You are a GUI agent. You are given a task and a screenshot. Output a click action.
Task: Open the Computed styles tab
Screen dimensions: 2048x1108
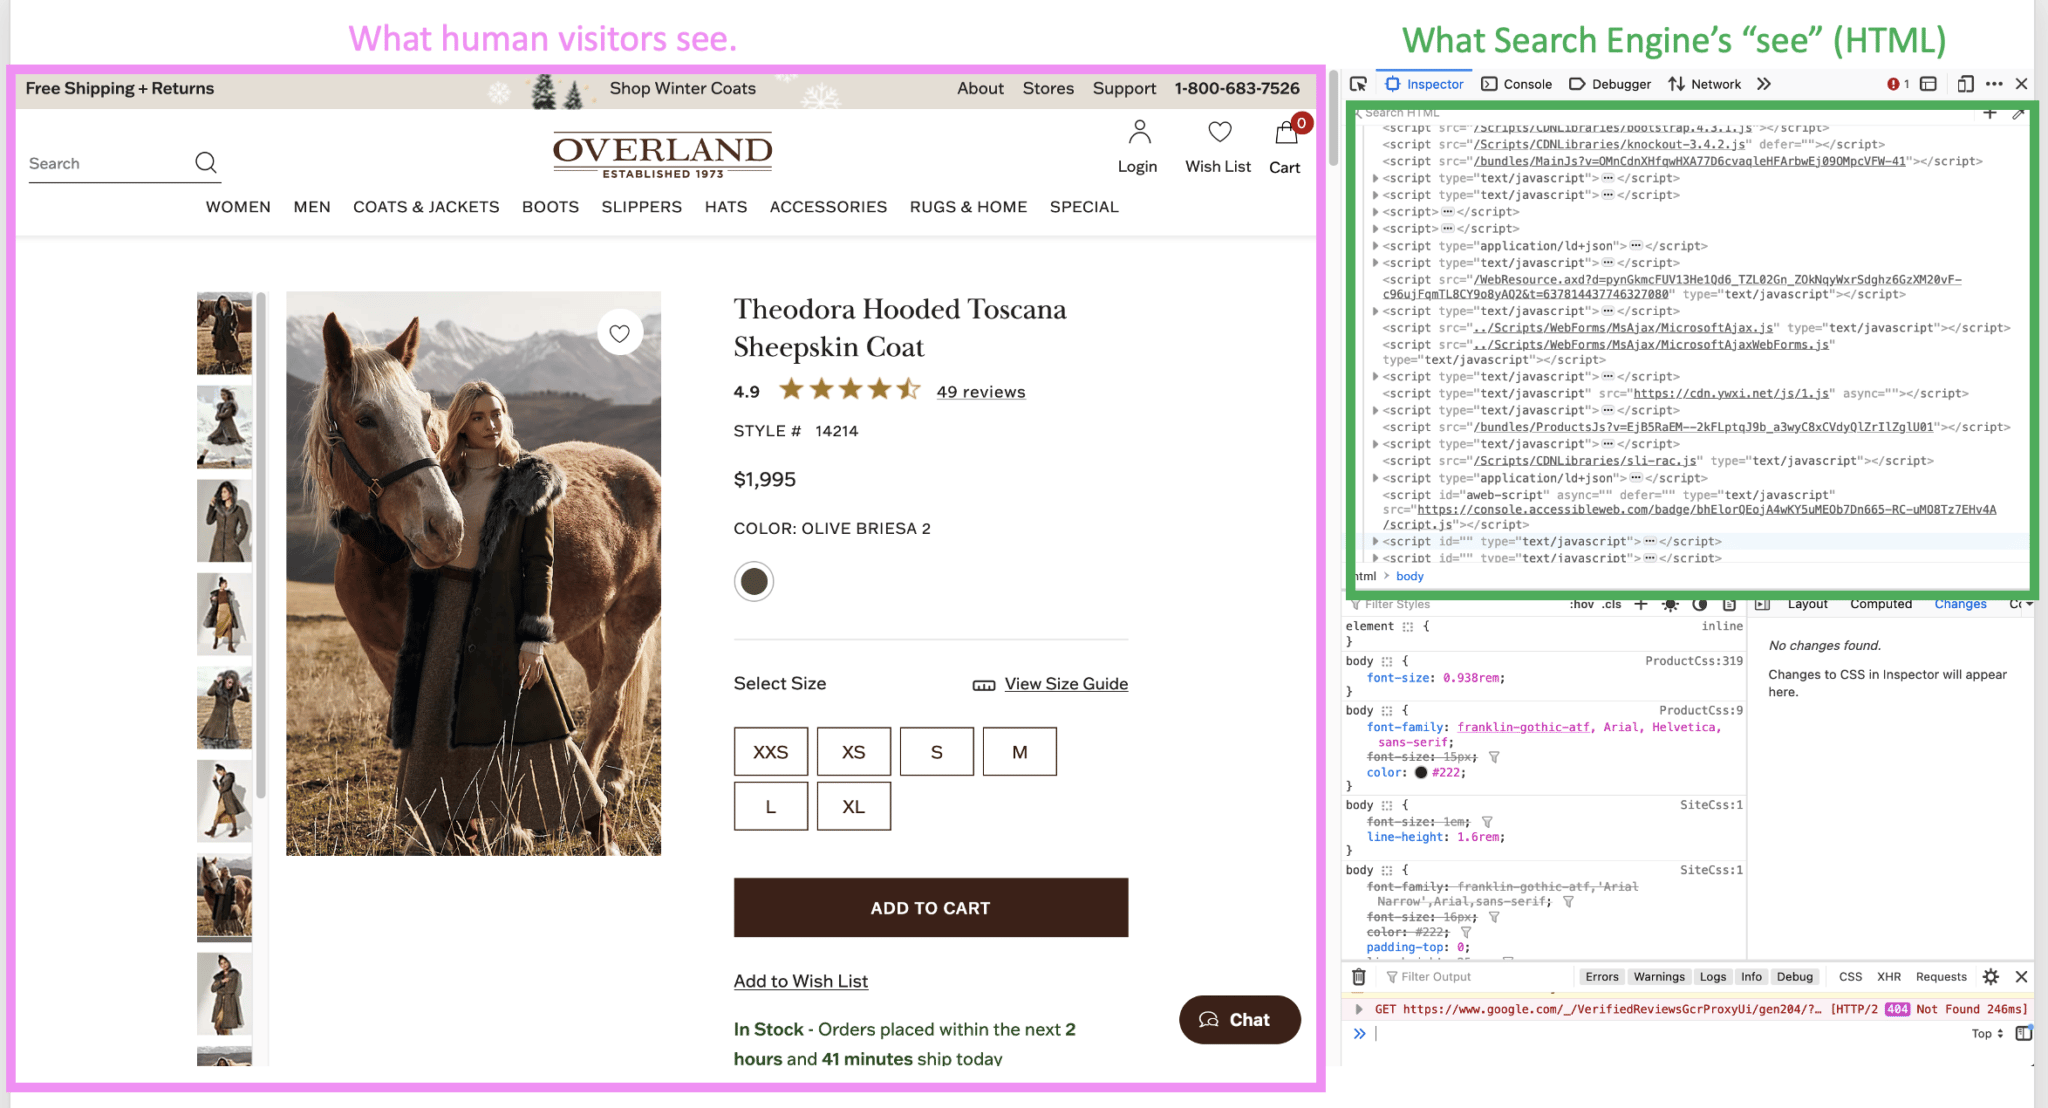point(1880,604)
